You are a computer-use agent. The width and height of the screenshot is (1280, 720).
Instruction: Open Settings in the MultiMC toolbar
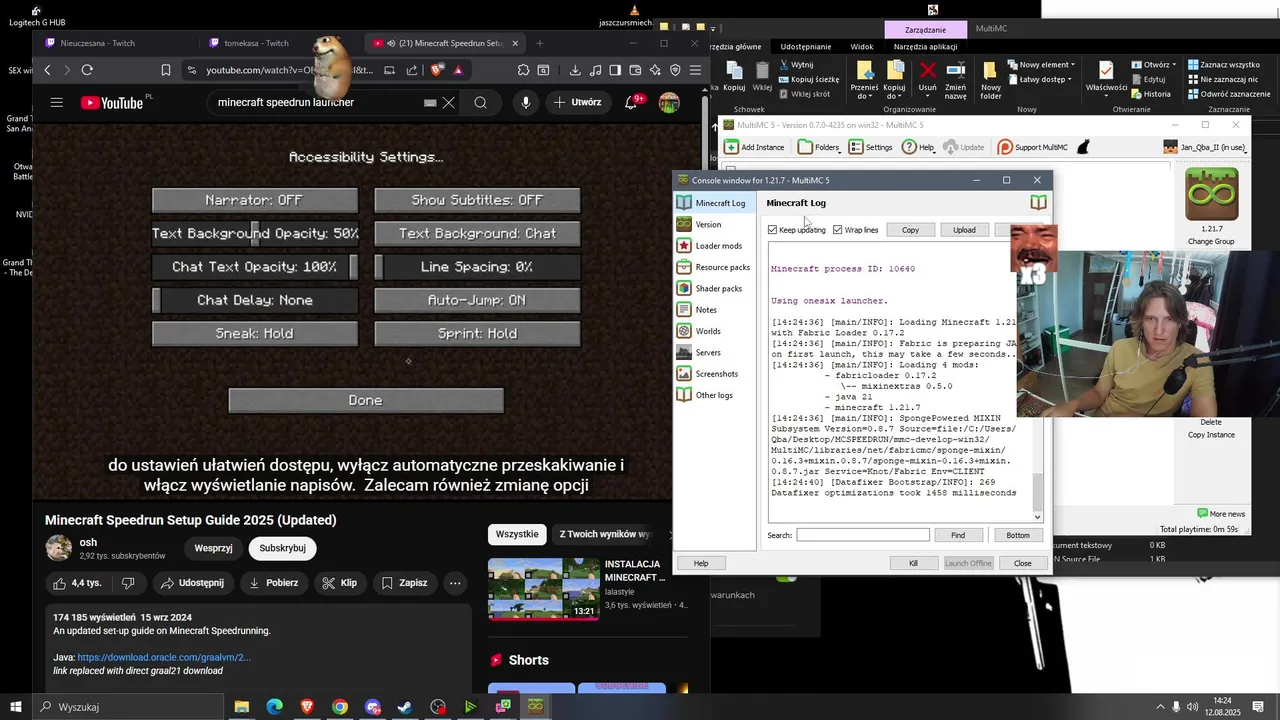coord(870,147)
